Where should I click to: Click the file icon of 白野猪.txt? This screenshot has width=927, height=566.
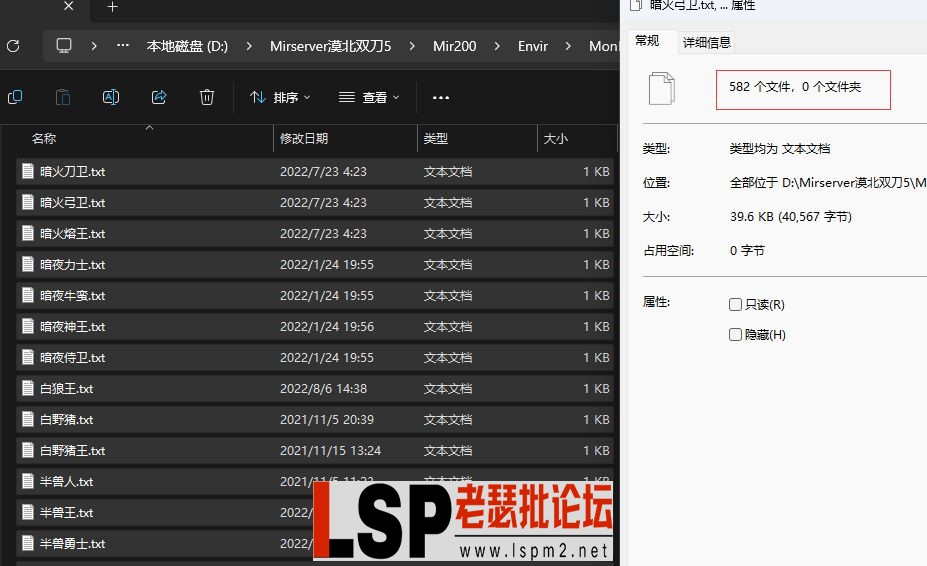[28, 419]
